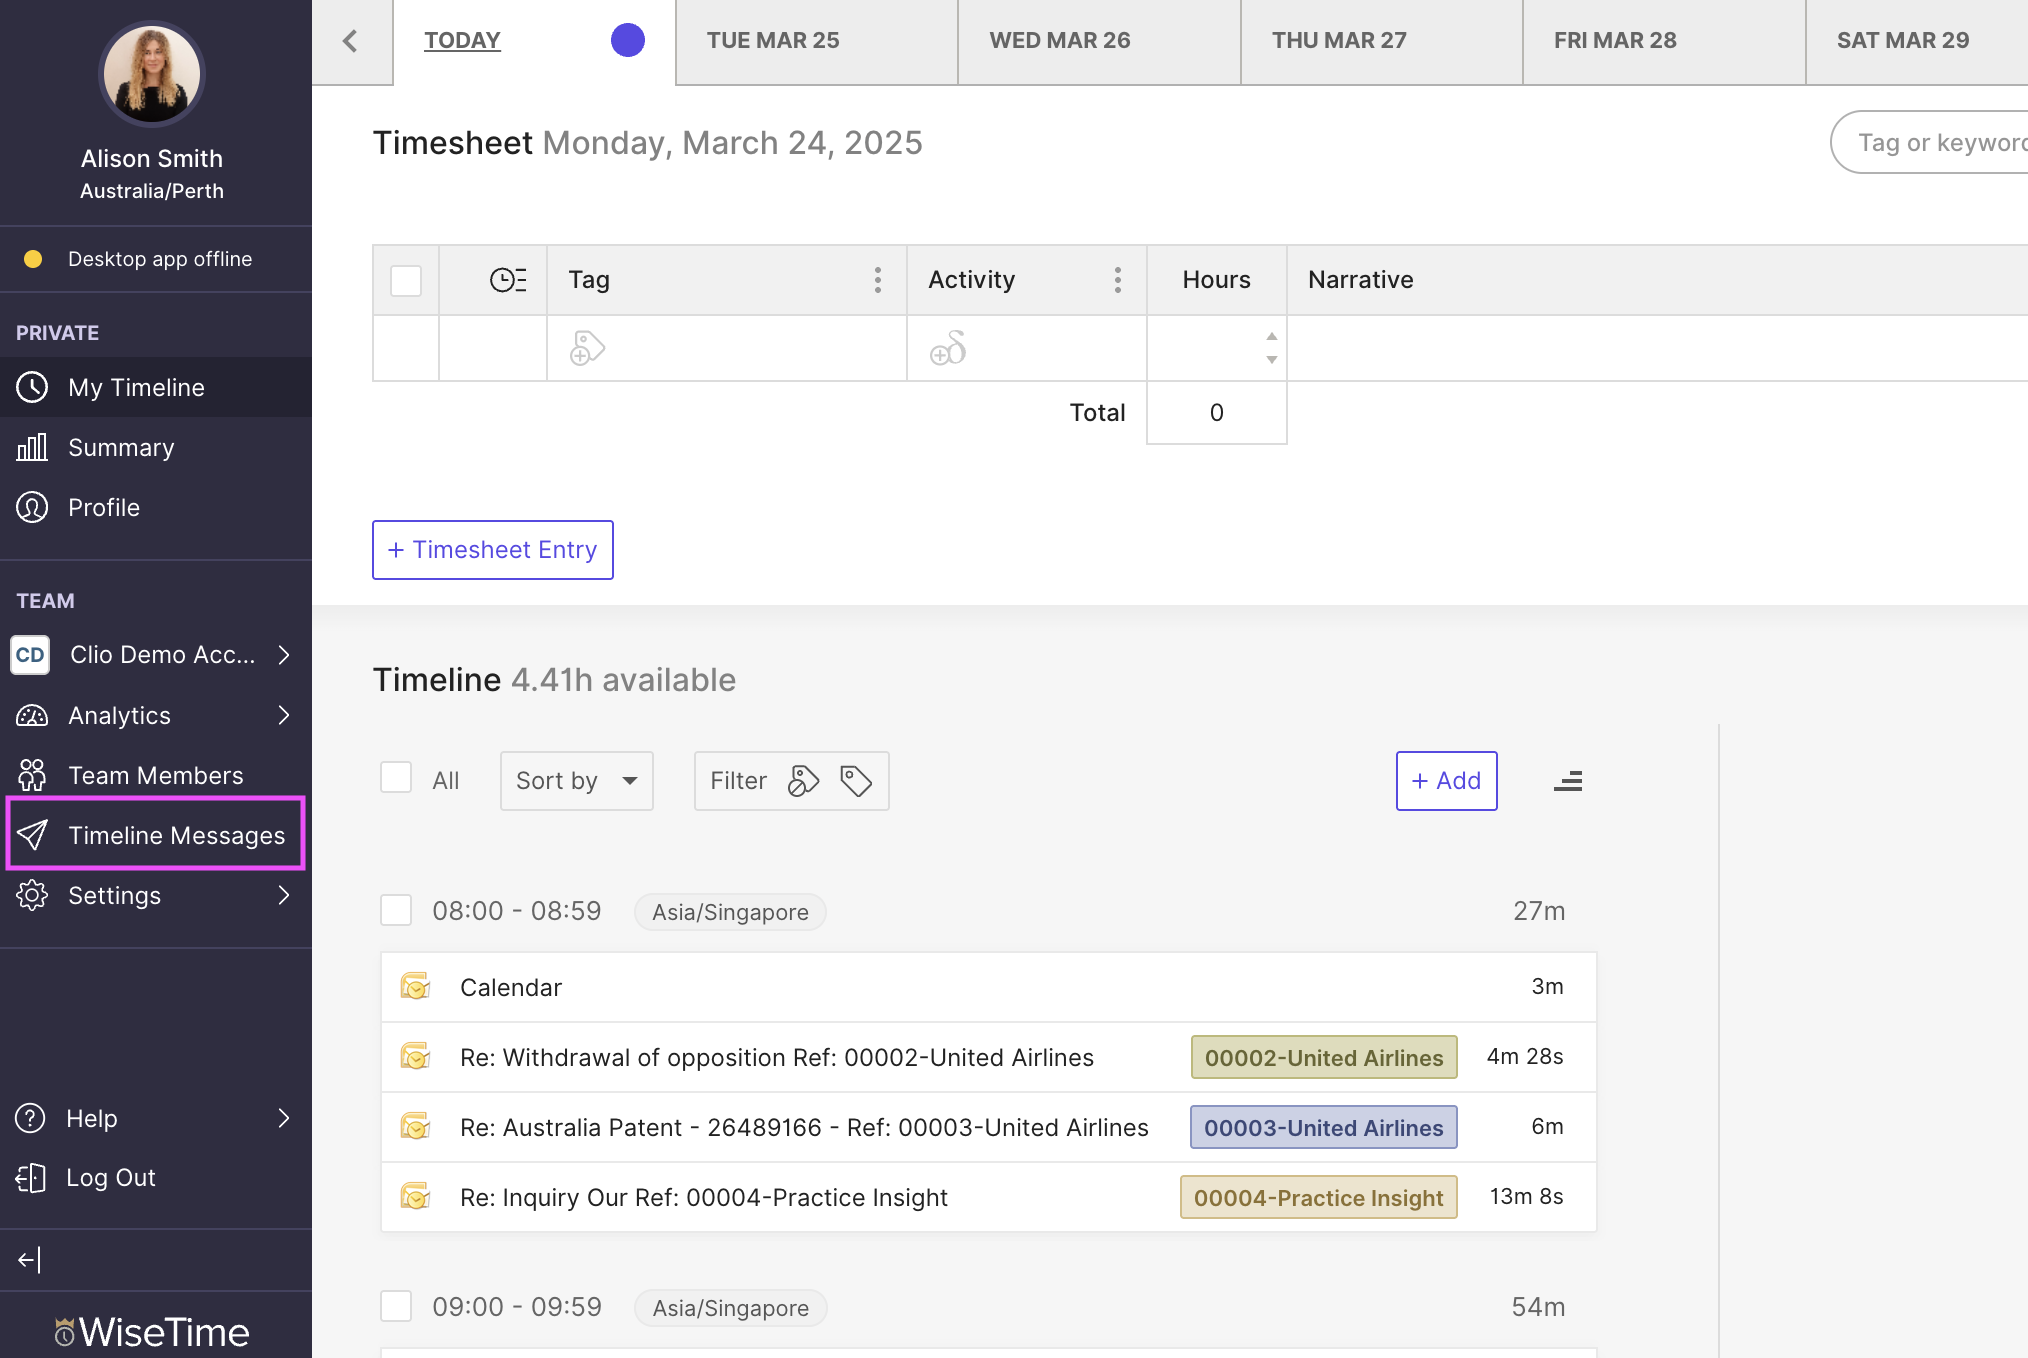This screenshot has height=1358, width=2028.
Task: Switch to the SAT MAR 29 tab
Action: 1917,41
